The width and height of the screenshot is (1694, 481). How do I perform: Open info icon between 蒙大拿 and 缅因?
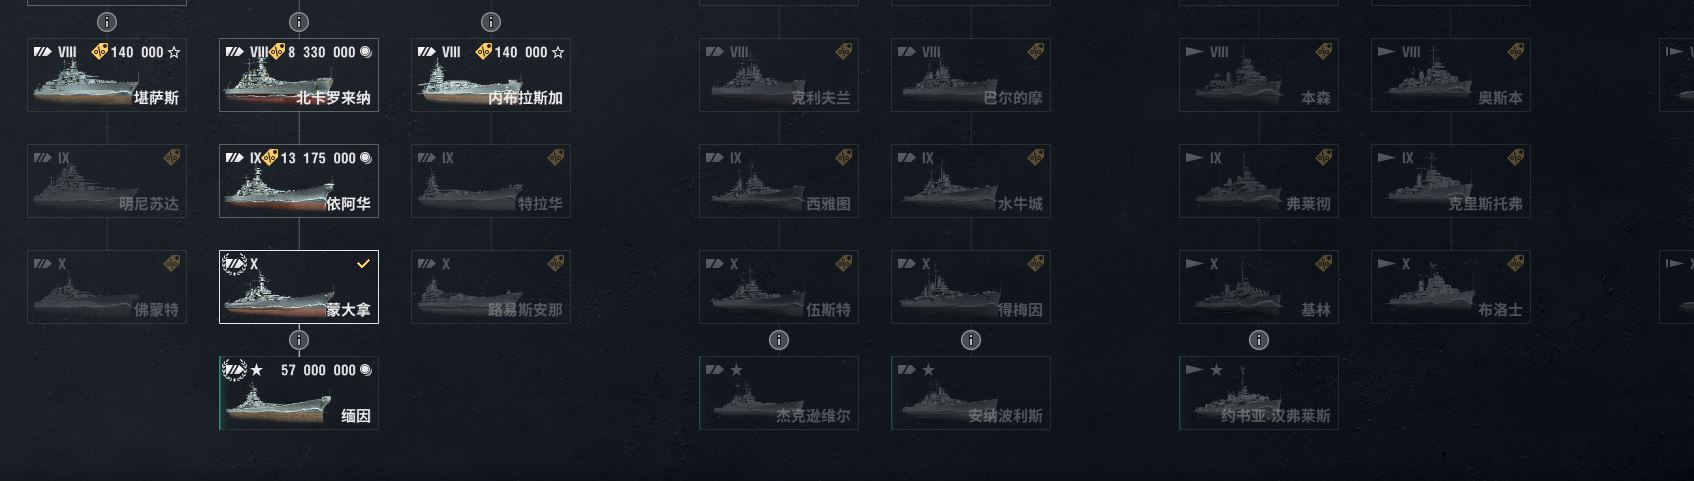(299, 340)
